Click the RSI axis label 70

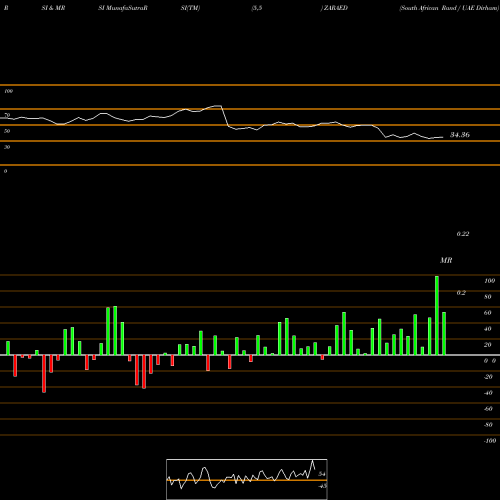(7, 115)
